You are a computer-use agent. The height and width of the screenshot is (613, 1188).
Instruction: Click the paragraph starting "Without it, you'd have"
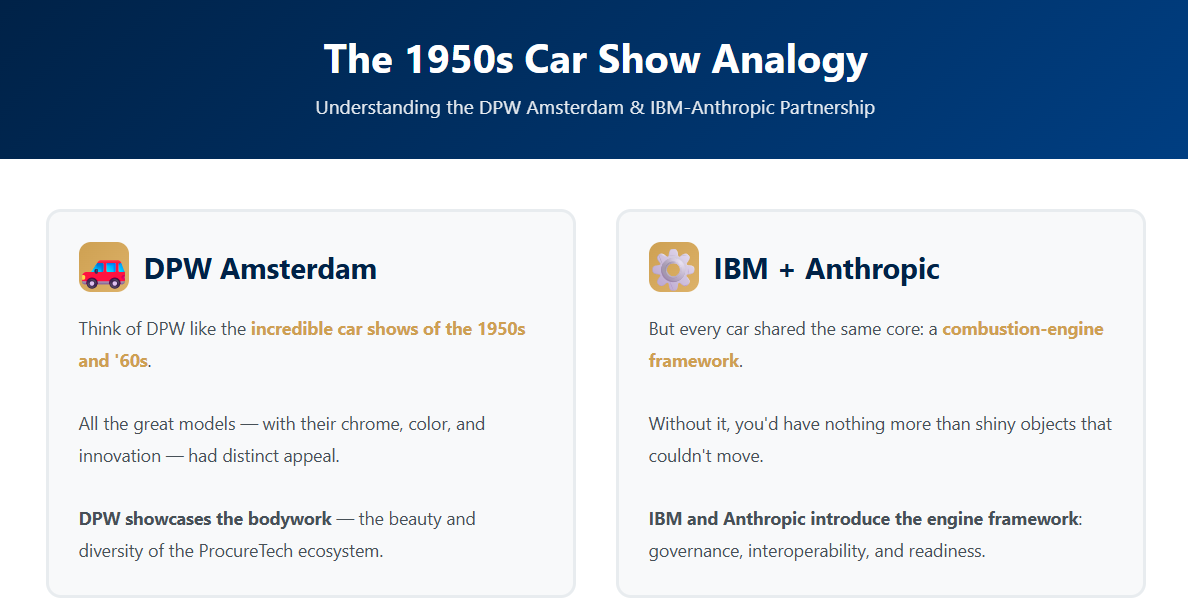click(880, 424)
